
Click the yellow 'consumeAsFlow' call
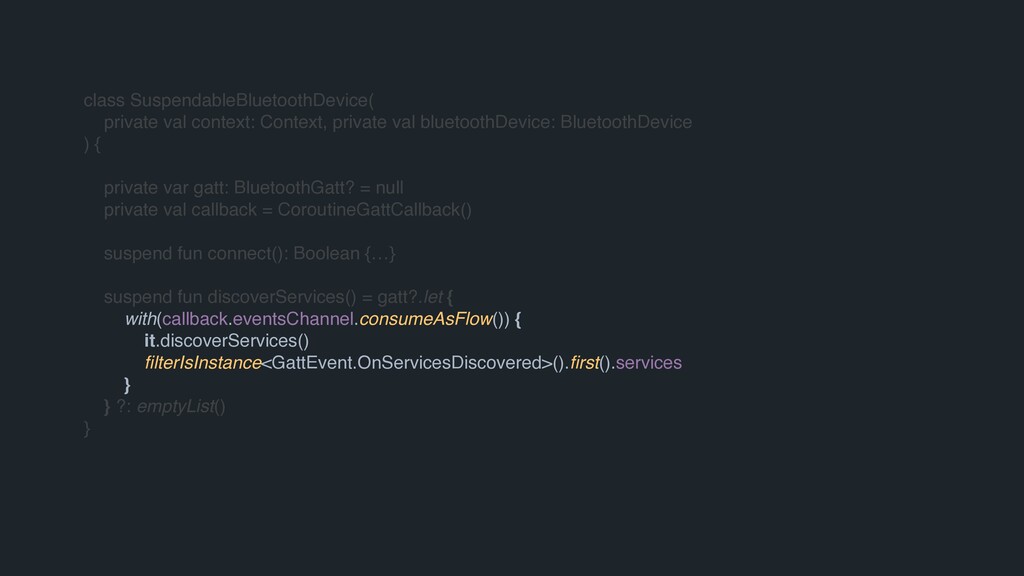pyautogui.click(x=425, y=319)
